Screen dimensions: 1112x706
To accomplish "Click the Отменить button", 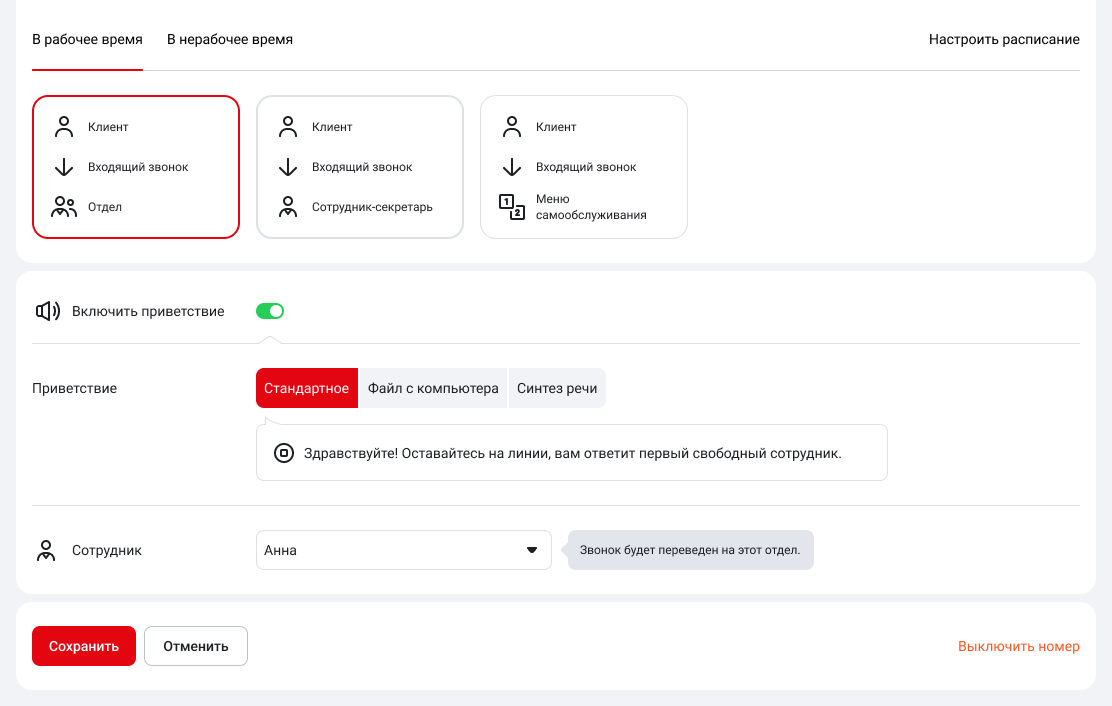I will point(196,646).
